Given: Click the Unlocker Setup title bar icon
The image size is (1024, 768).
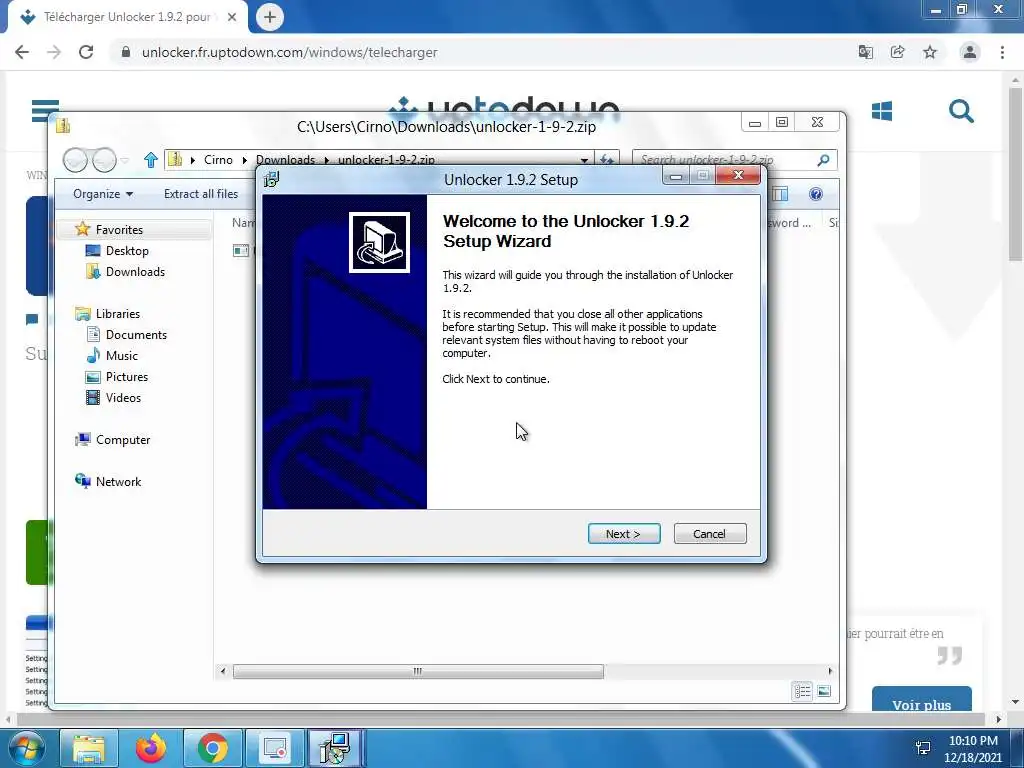Looking at the screenshot, I should click(x=272, y=179).
